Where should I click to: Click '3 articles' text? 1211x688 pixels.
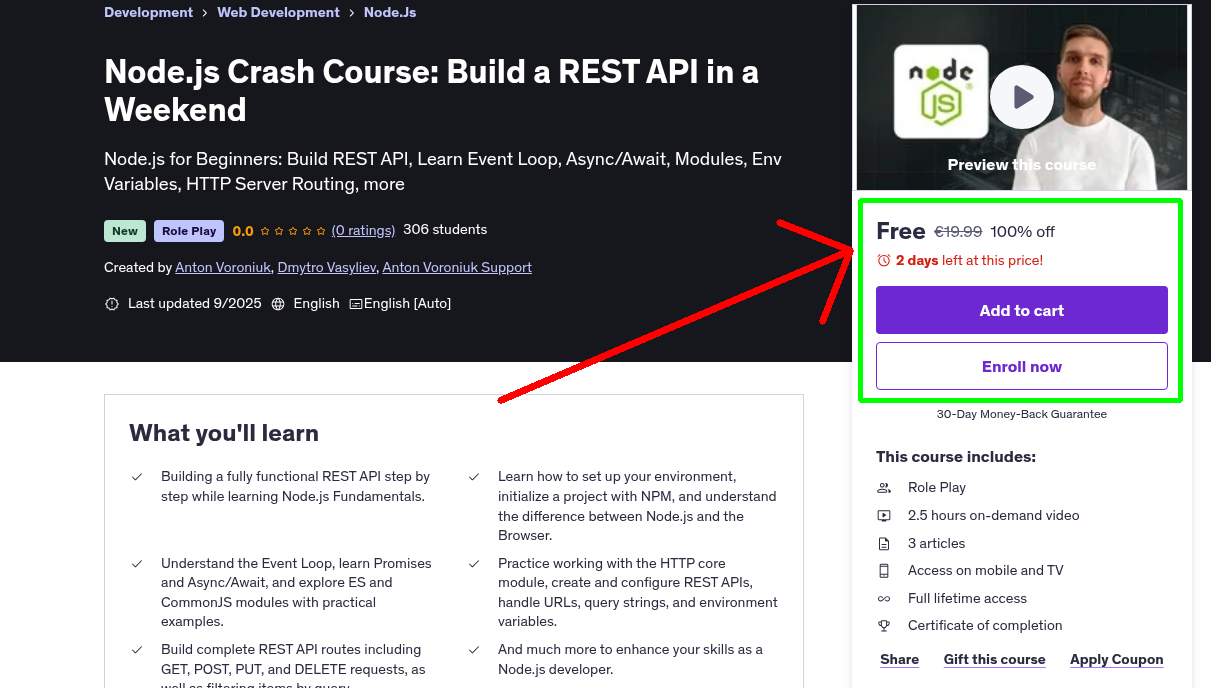[x=936, y=543]
